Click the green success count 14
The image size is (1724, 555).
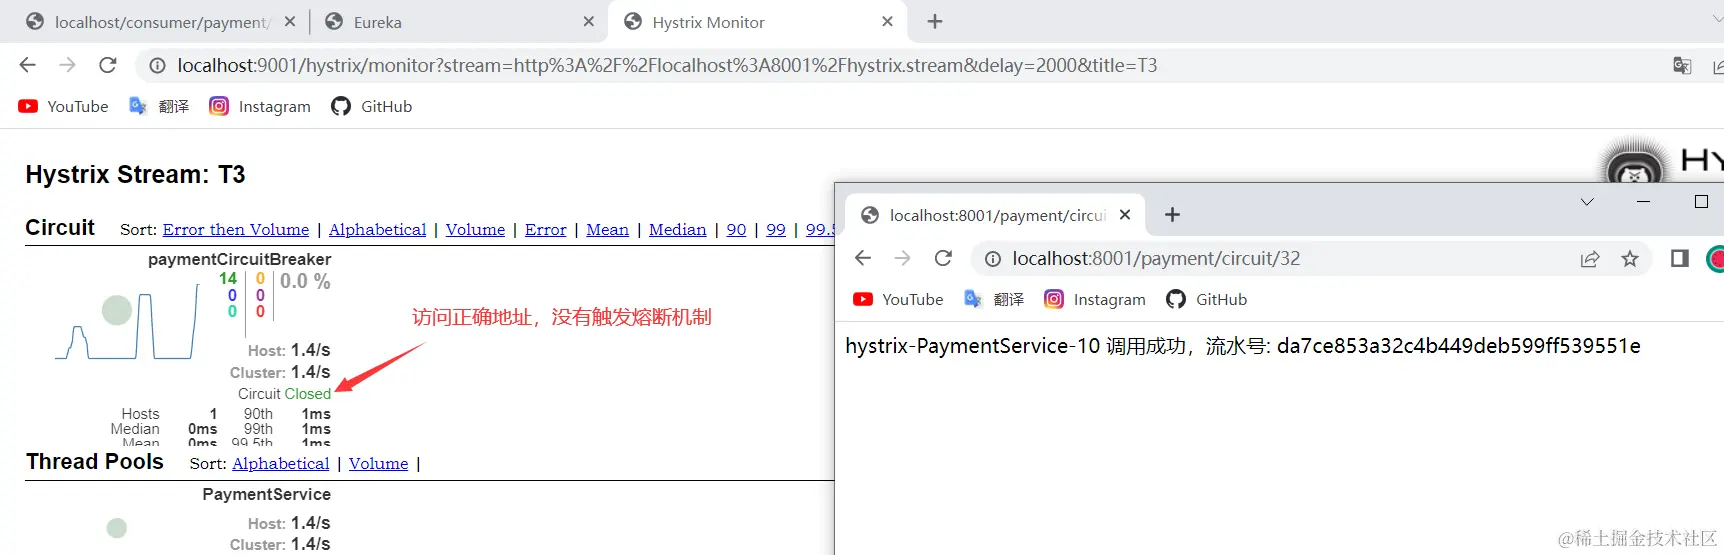click(228, 278)
